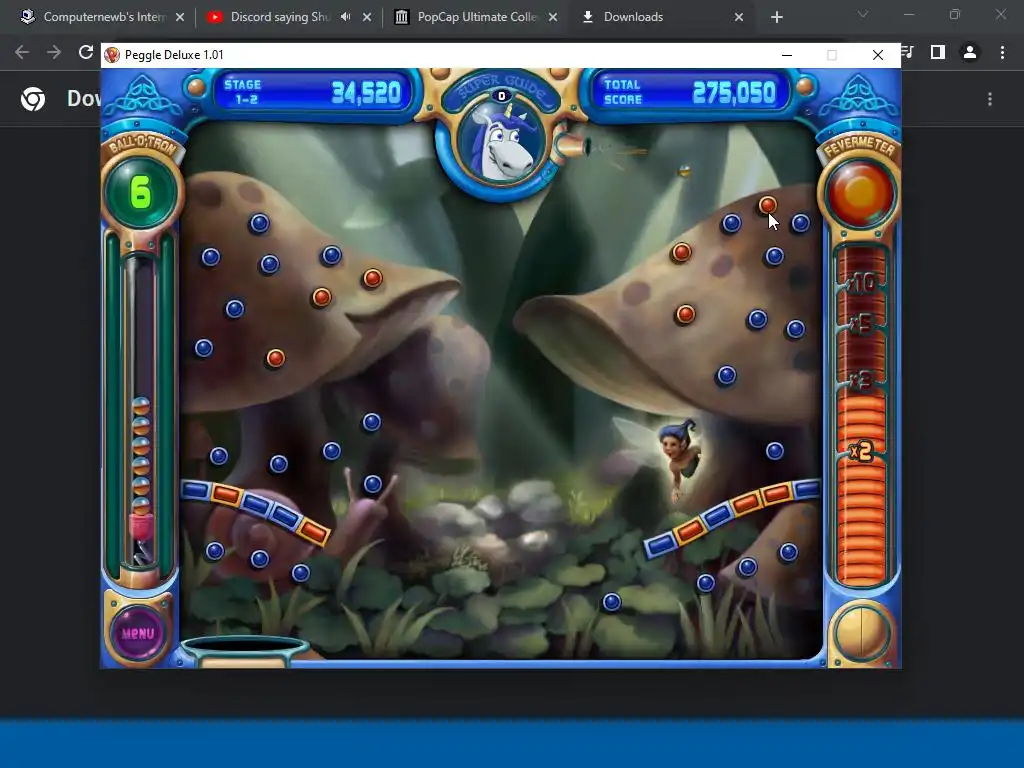Click the ball launcher cannon

[x=573, y=147]
